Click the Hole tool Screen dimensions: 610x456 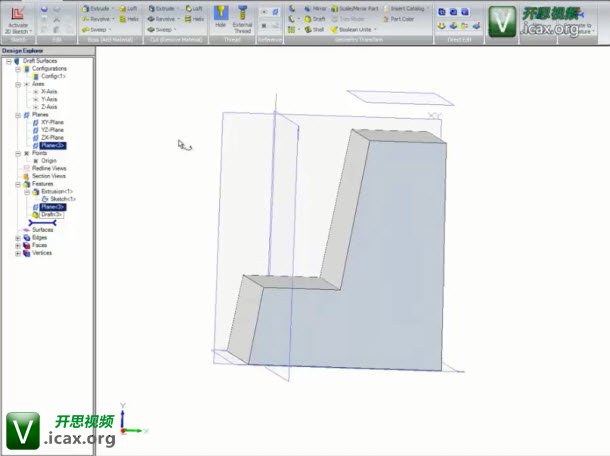click(221, 18)
